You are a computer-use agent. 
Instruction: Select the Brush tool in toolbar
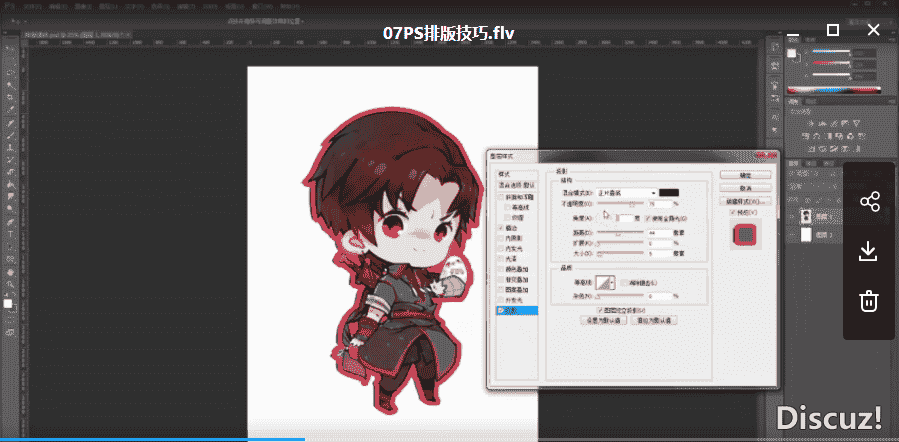click(10, 136)
